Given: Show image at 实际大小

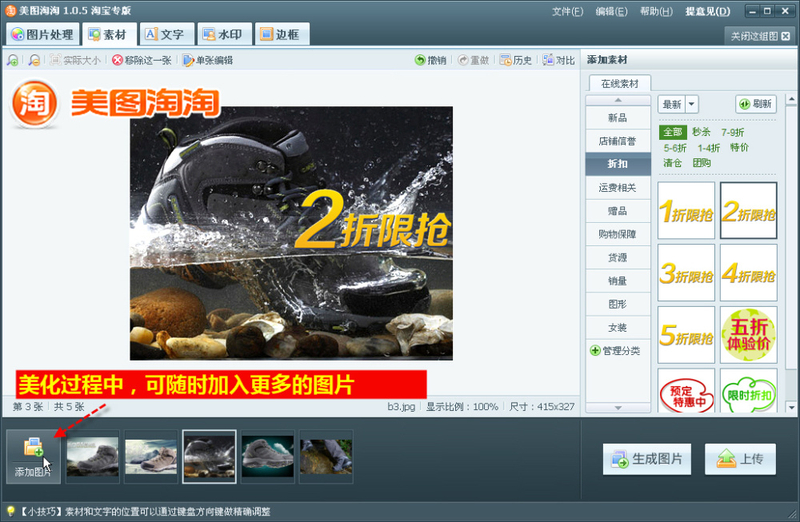Looking at the screenshot, I should pos(75,60).
